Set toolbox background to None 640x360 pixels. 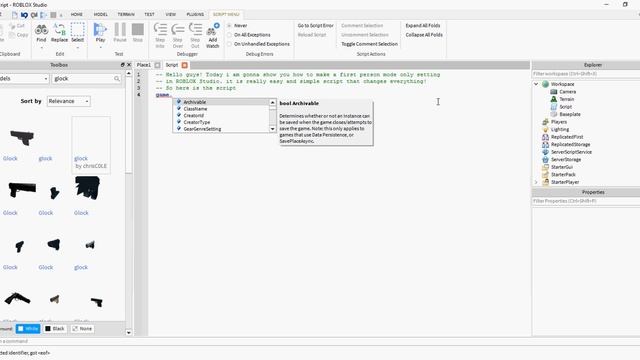[82, 329]
